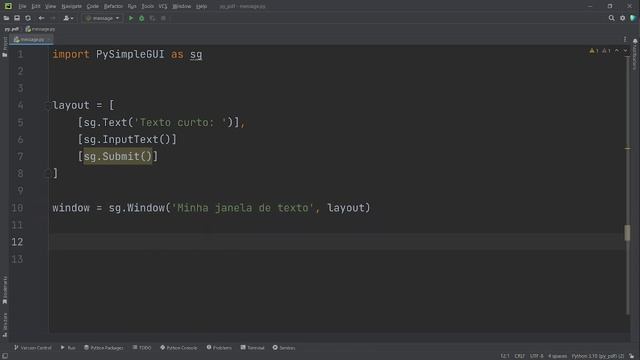Open the Project tool window on left edge
Image resolution: width=640 pixels, height=360 pixels.
(5, 46)
